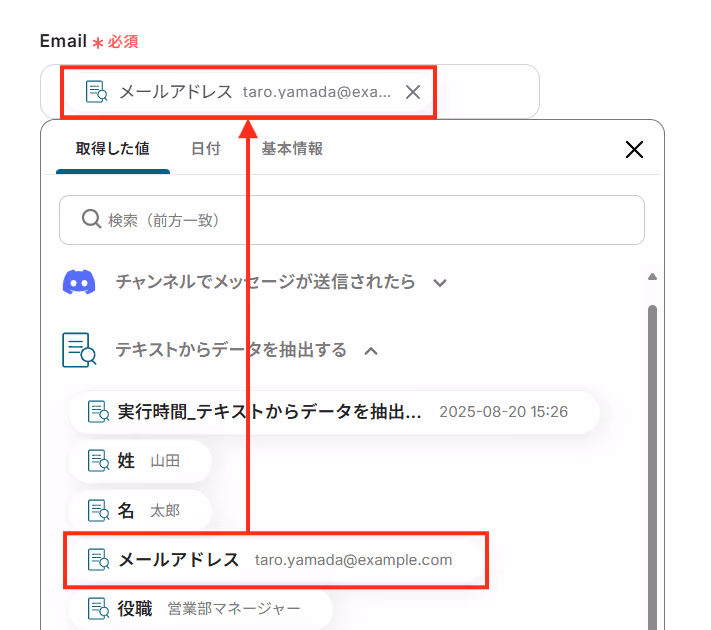Screen dimensions: 711x630
Task: Collapse テキストからデータを抽出する section chevron
Action: coord(371,351)
